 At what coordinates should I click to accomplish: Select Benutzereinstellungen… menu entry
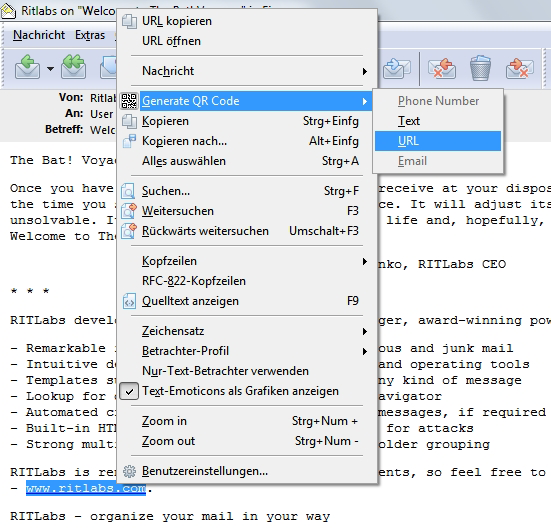246,471
